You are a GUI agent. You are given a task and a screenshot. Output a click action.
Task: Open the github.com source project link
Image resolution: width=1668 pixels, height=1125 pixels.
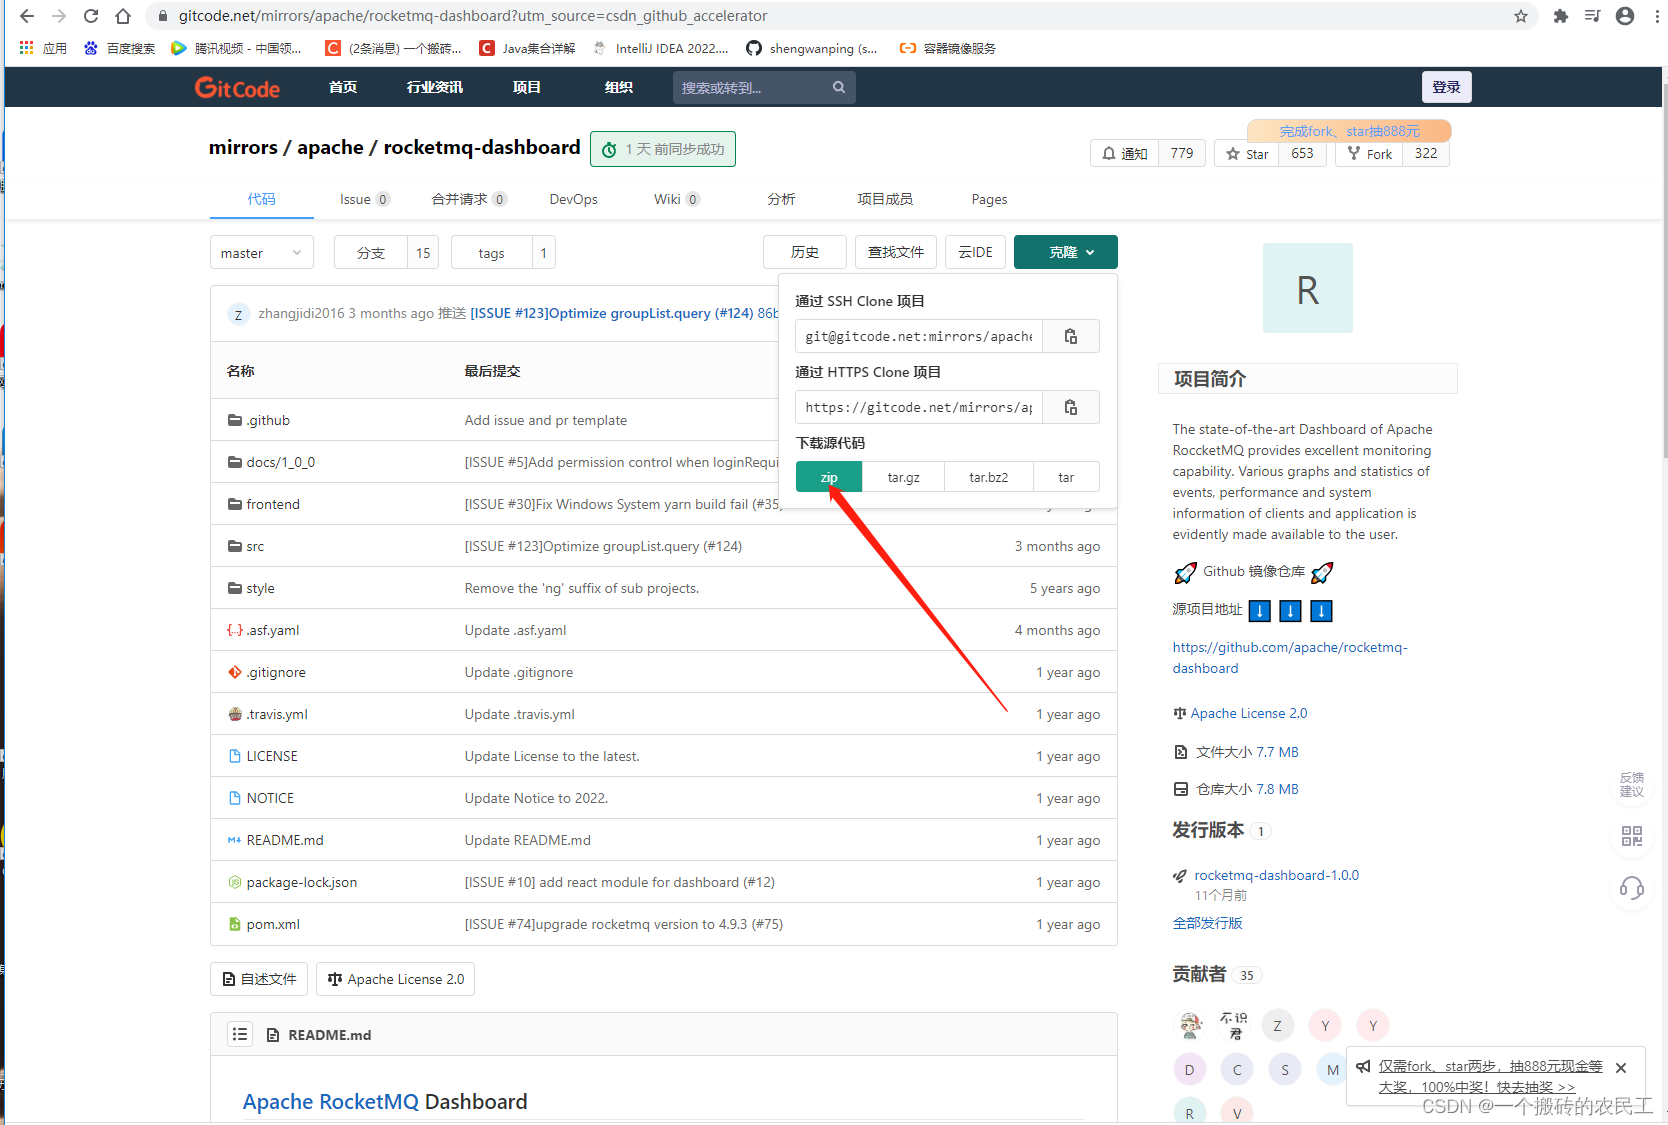(1290, 658)
